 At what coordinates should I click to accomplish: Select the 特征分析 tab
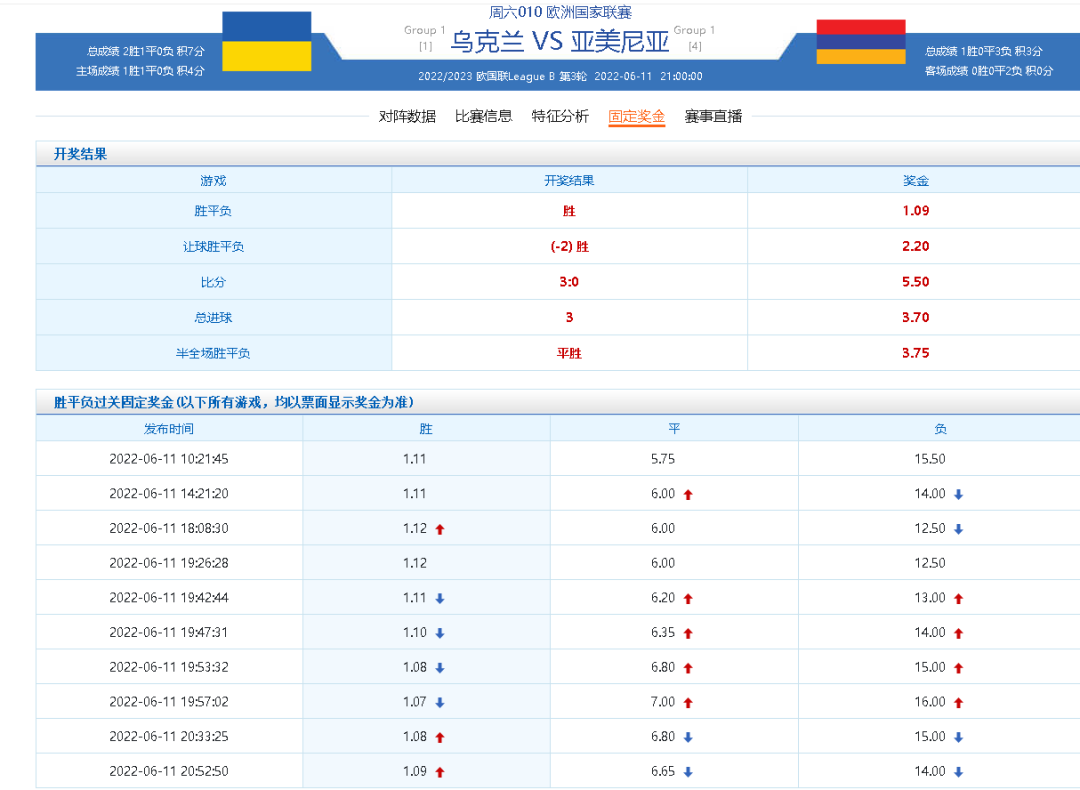pyautogui.click(x=560, y=116)
